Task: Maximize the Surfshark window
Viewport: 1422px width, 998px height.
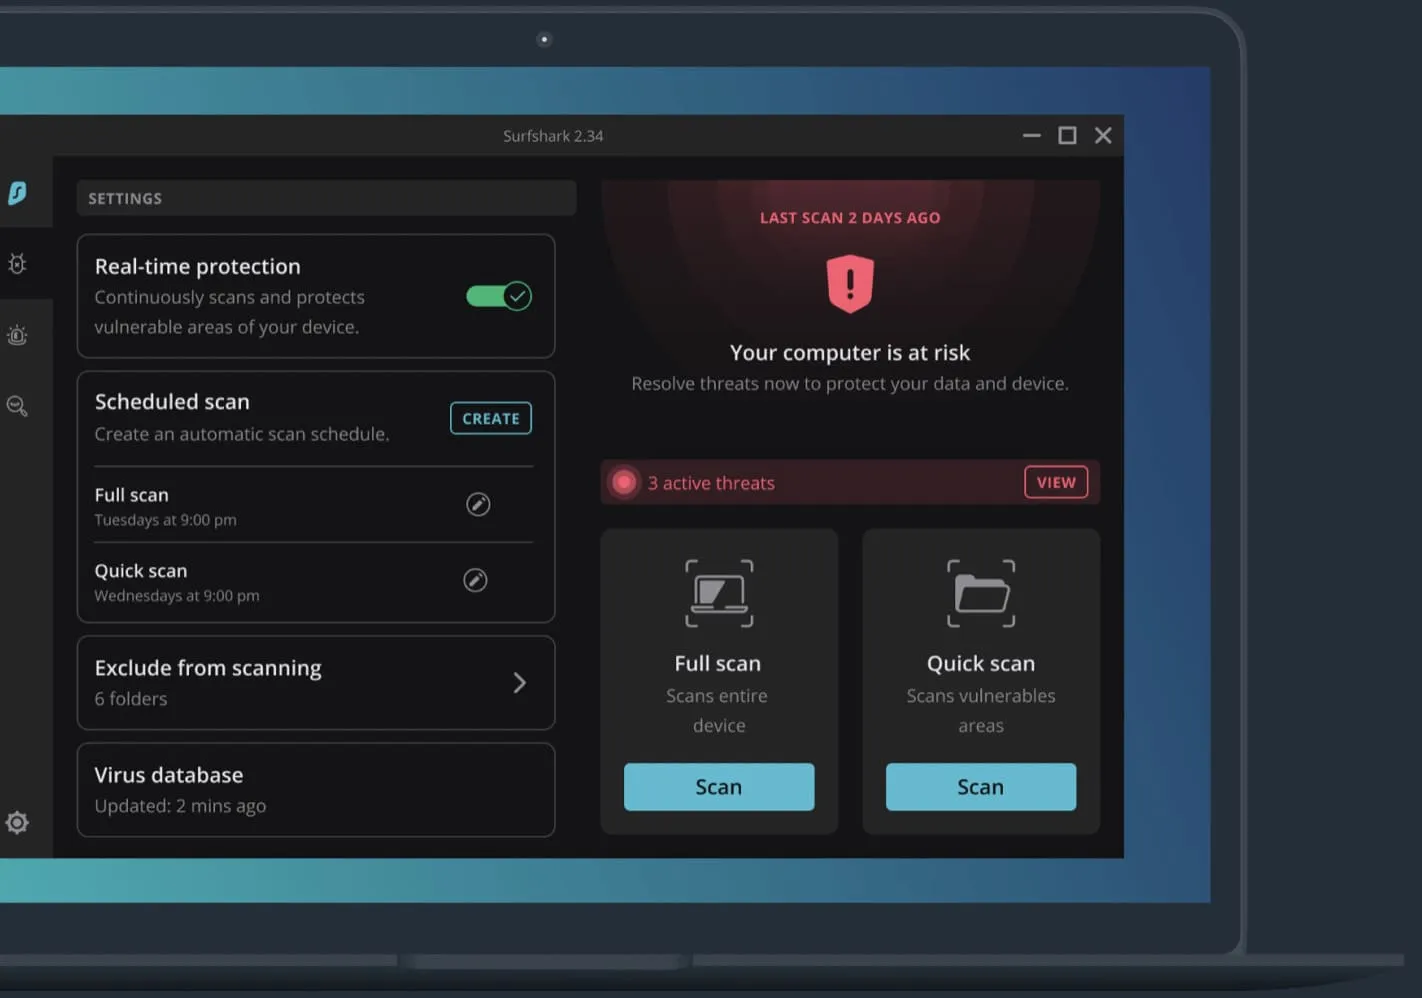Action: coord(1068,135)
